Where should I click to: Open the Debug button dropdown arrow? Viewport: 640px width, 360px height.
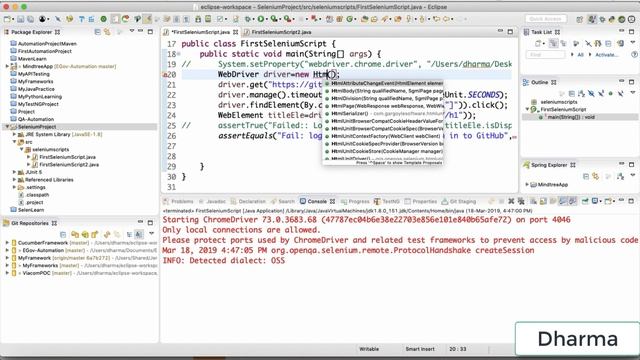[x=253, y=19]
